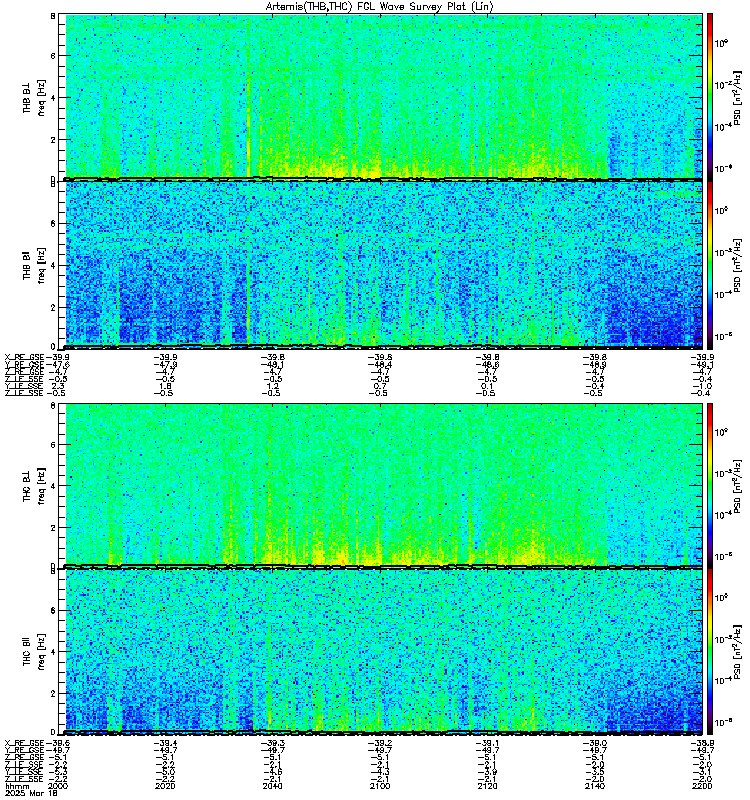750x800 pixels.
Task: Click the THB B⊥ spectrogram color bar
Action: (710, 97)
